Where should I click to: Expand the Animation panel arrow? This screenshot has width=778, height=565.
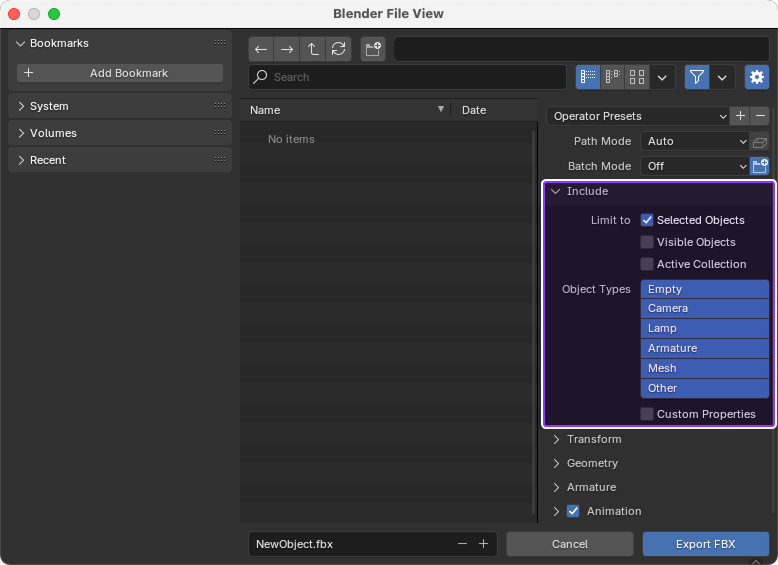tap(556, 511)
